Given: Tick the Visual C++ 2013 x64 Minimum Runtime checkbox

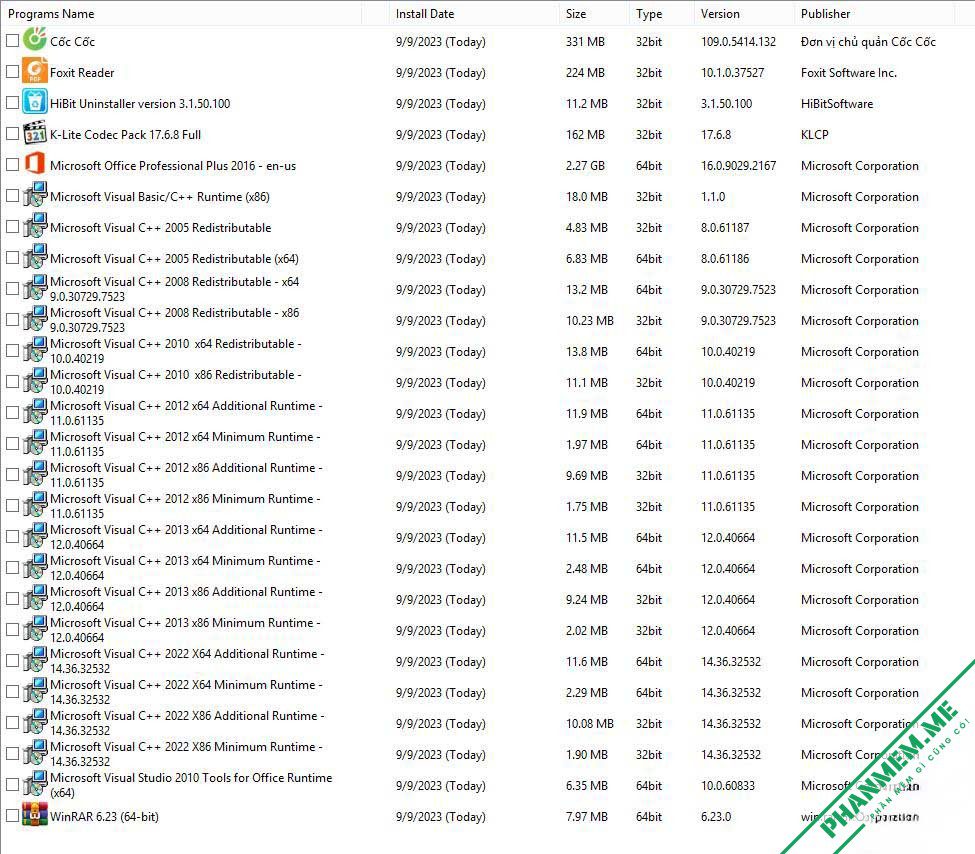Looking at the screenshot, I should (x=12, y=568).
